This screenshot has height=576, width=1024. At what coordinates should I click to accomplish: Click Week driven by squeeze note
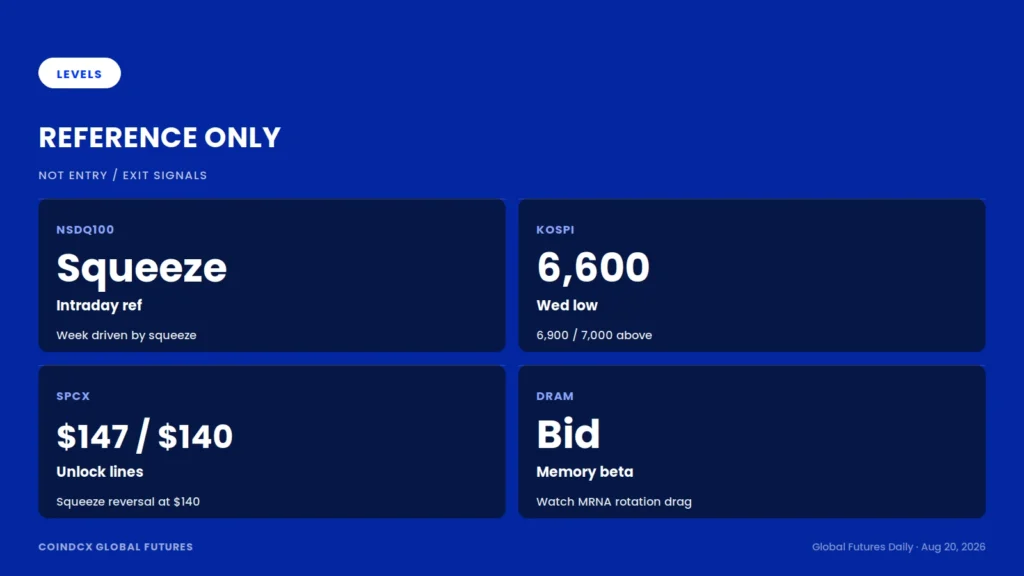pos(126,335)
